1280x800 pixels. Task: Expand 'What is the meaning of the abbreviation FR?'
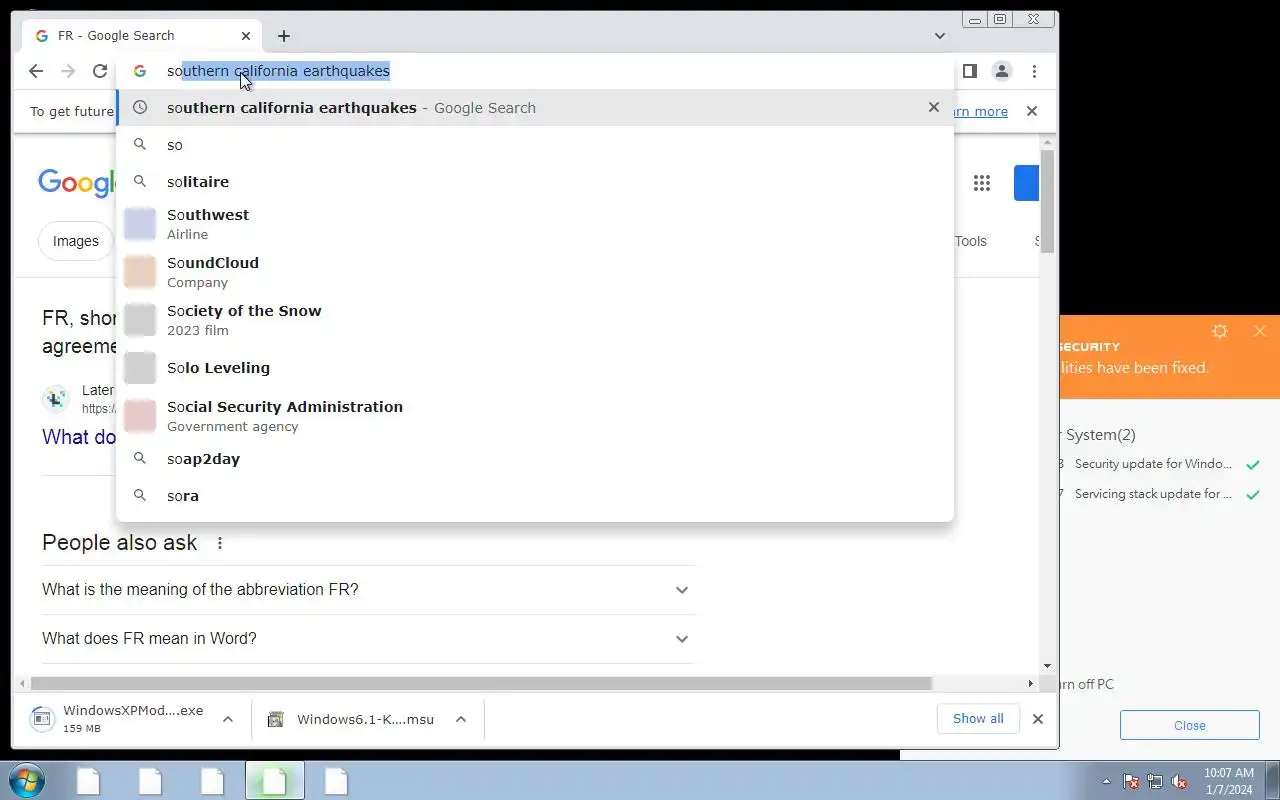coord(367,590)
